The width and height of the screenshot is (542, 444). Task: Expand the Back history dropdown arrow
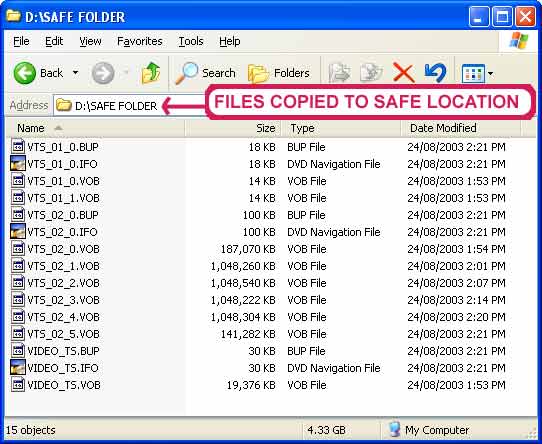point(75,73)
